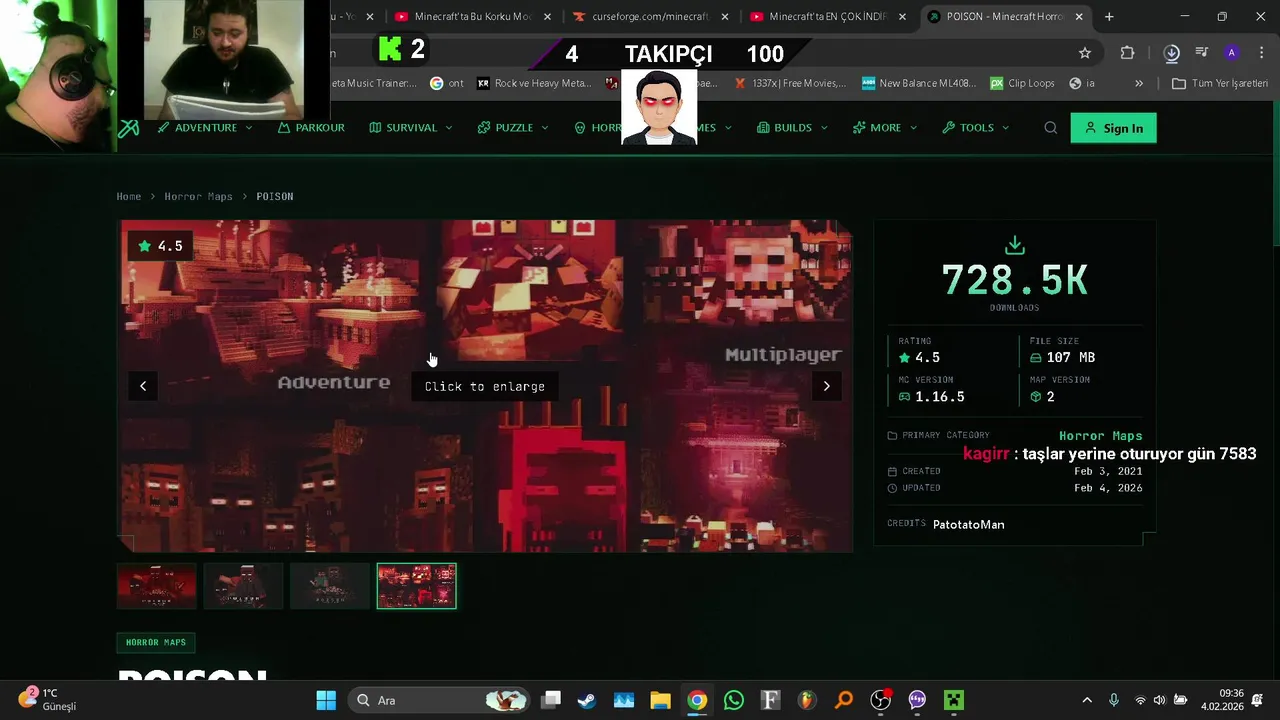1280x720 pixels.
Task: Open the Minecraft creeper icon in taskbar
Action: [954, 700]
